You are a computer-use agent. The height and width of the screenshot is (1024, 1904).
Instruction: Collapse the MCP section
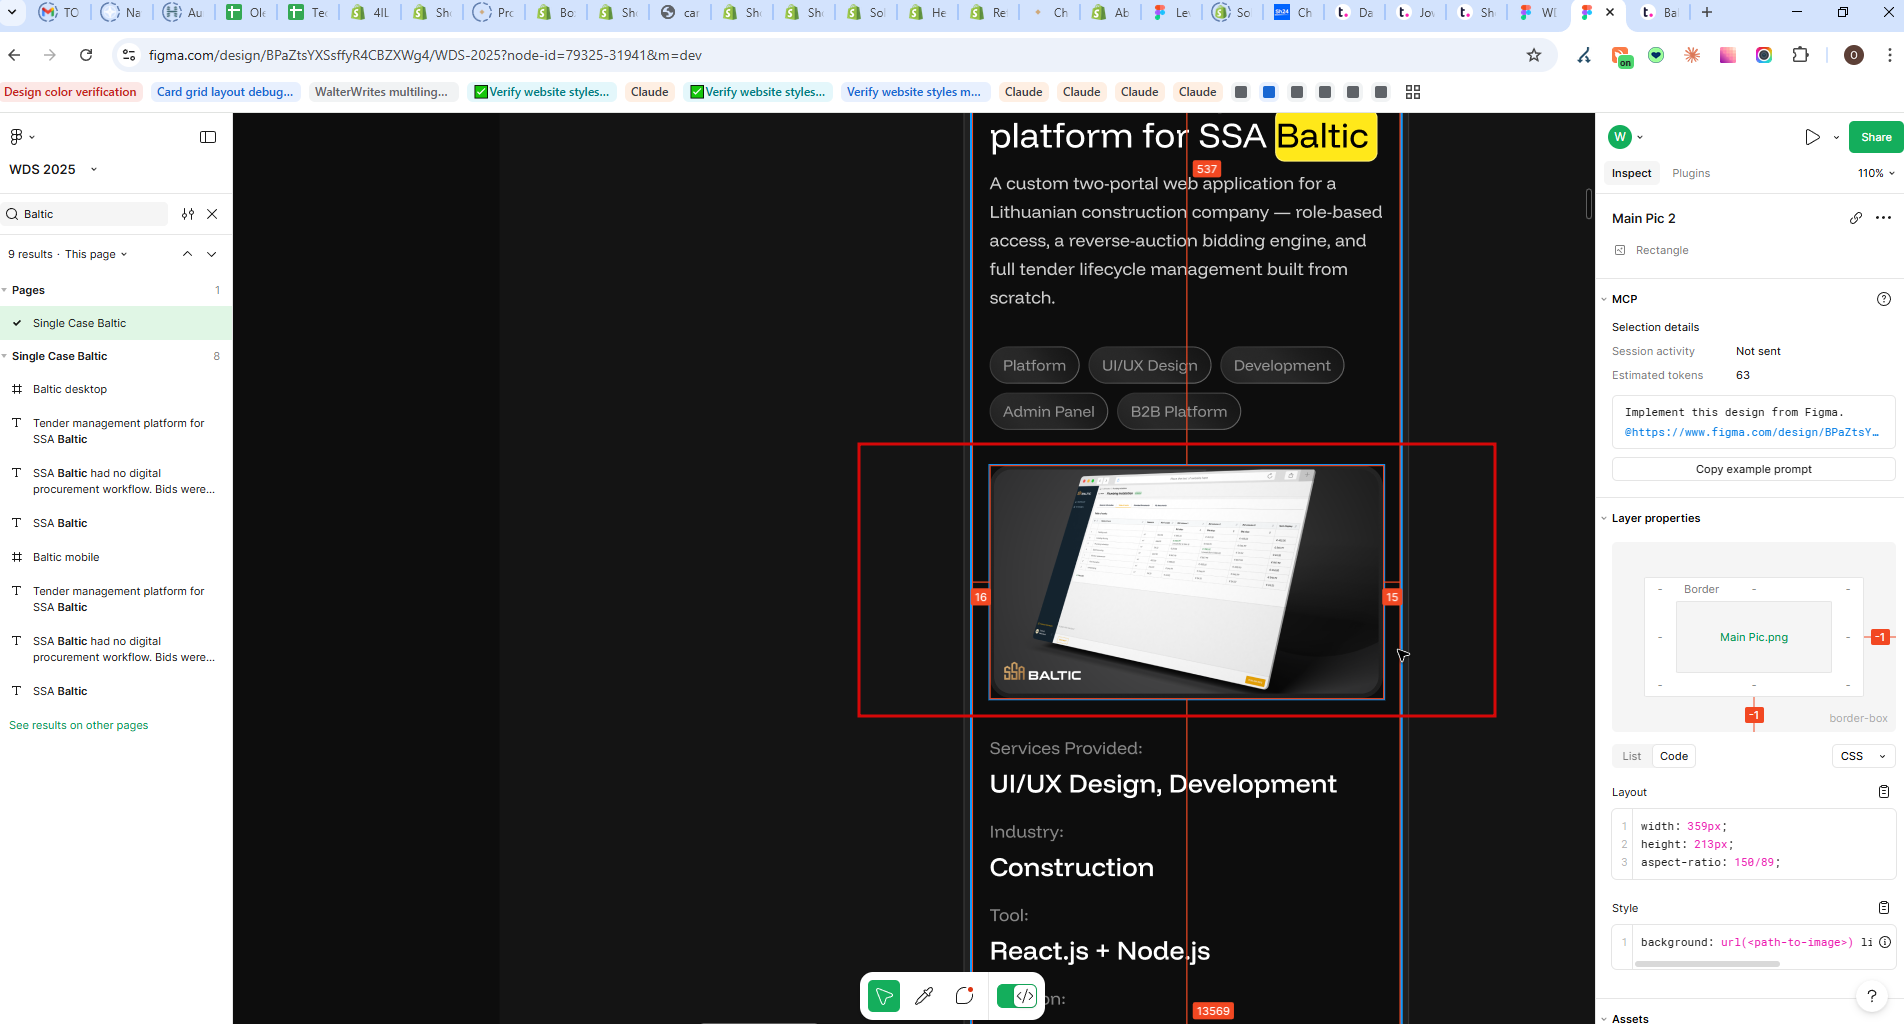[1604, 299]
